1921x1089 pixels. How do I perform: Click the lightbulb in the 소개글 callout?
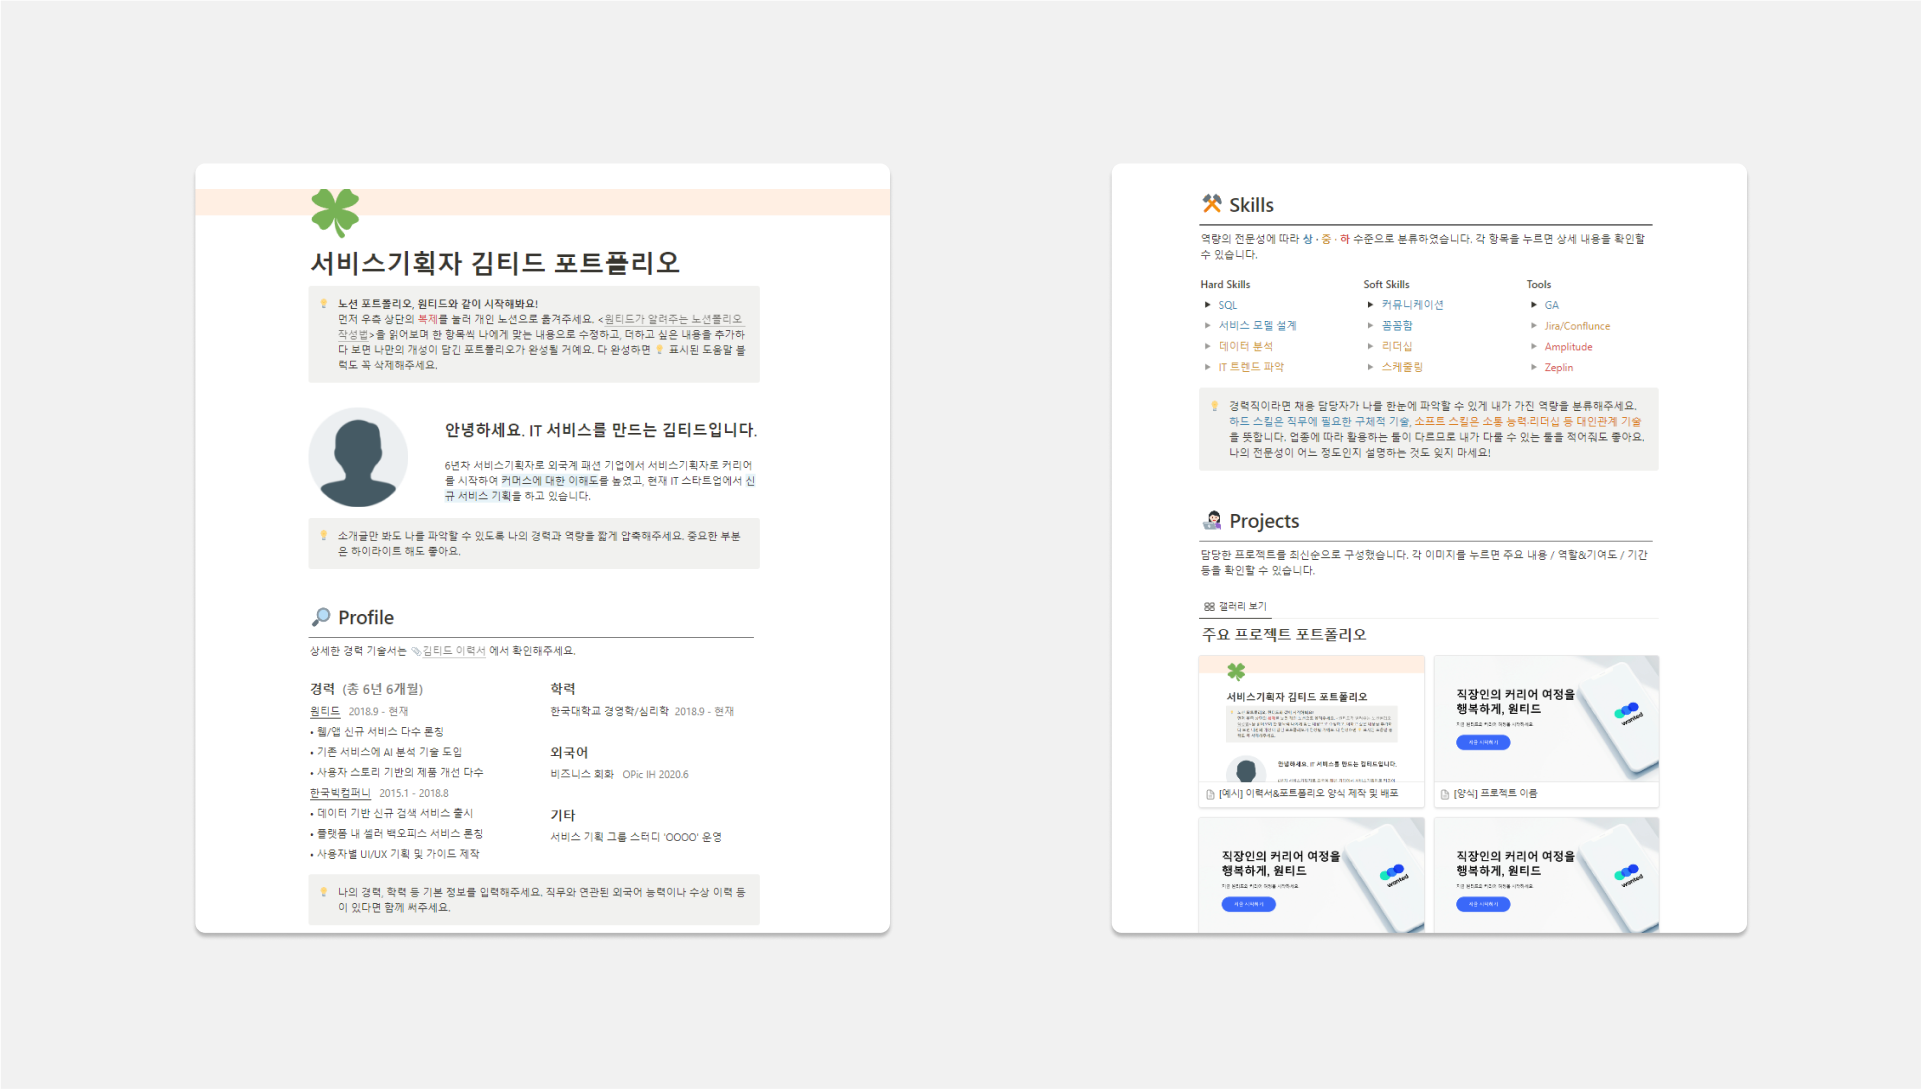(323, 535)
